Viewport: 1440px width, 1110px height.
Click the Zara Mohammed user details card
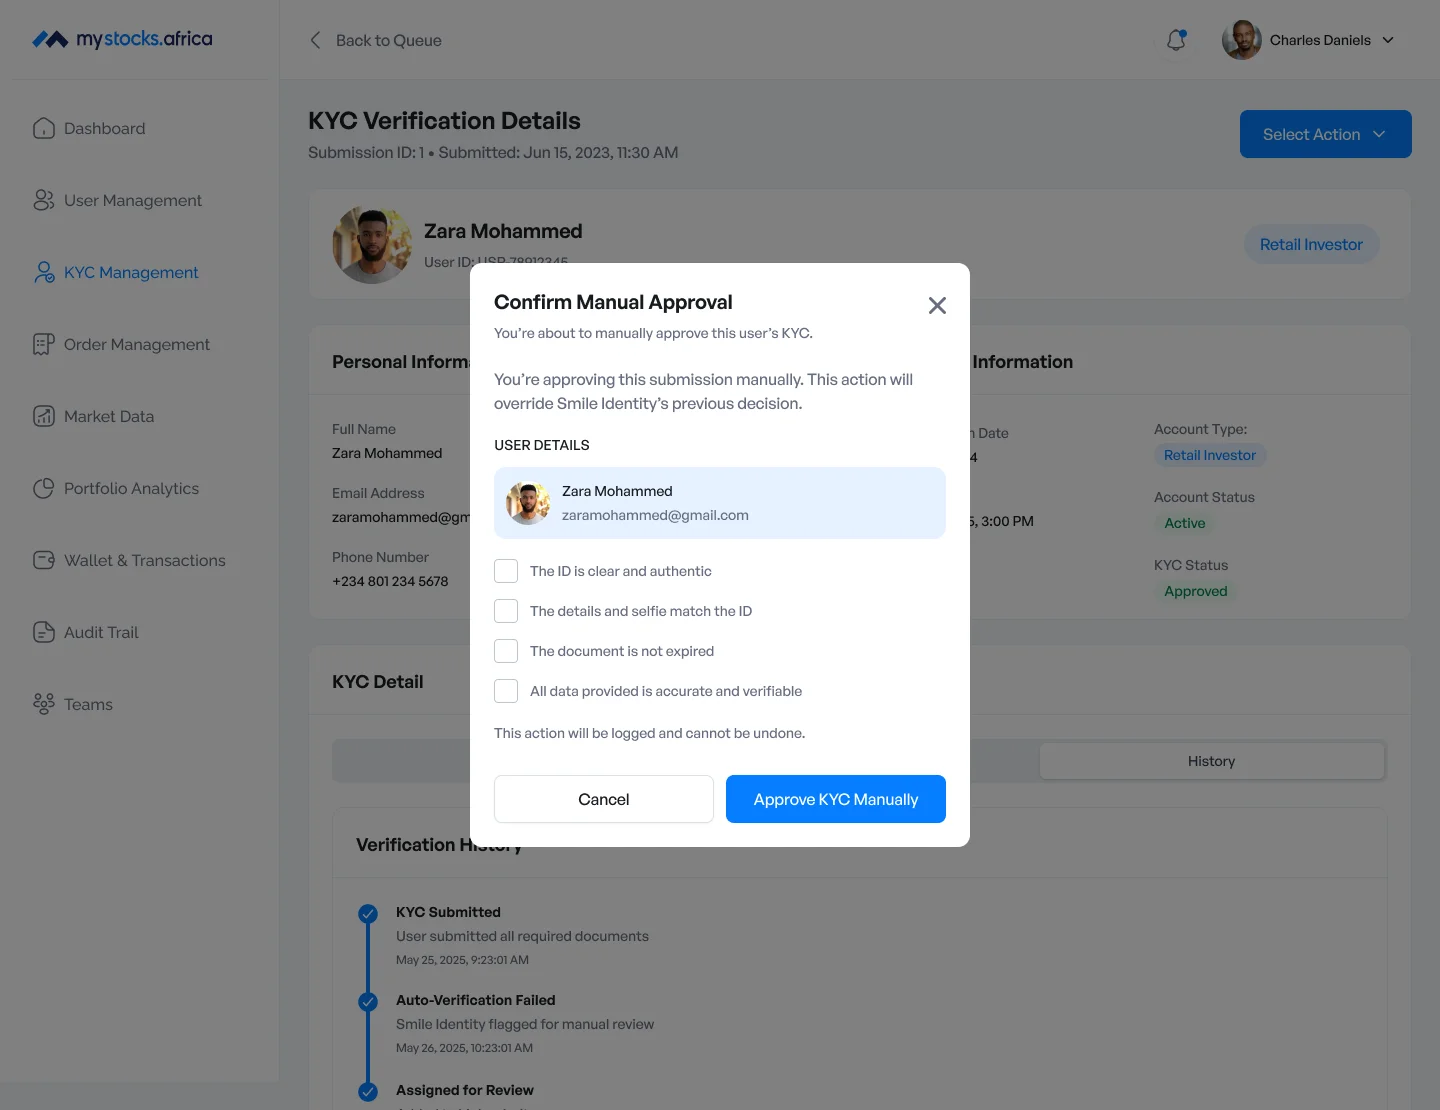coord(720,503)
